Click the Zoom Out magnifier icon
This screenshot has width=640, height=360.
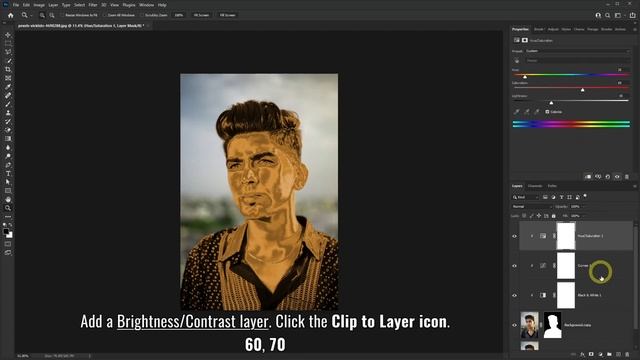click(52, 15)
